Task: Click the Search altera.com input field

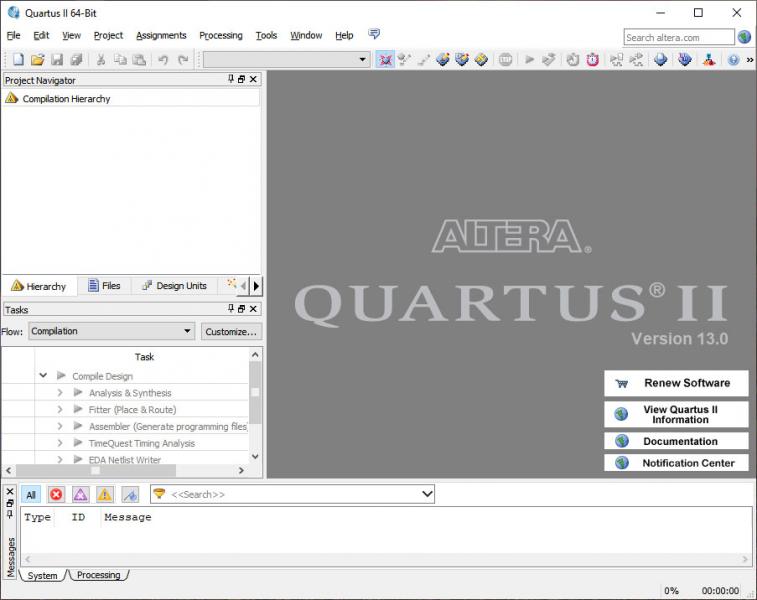Action: (678, 37)
